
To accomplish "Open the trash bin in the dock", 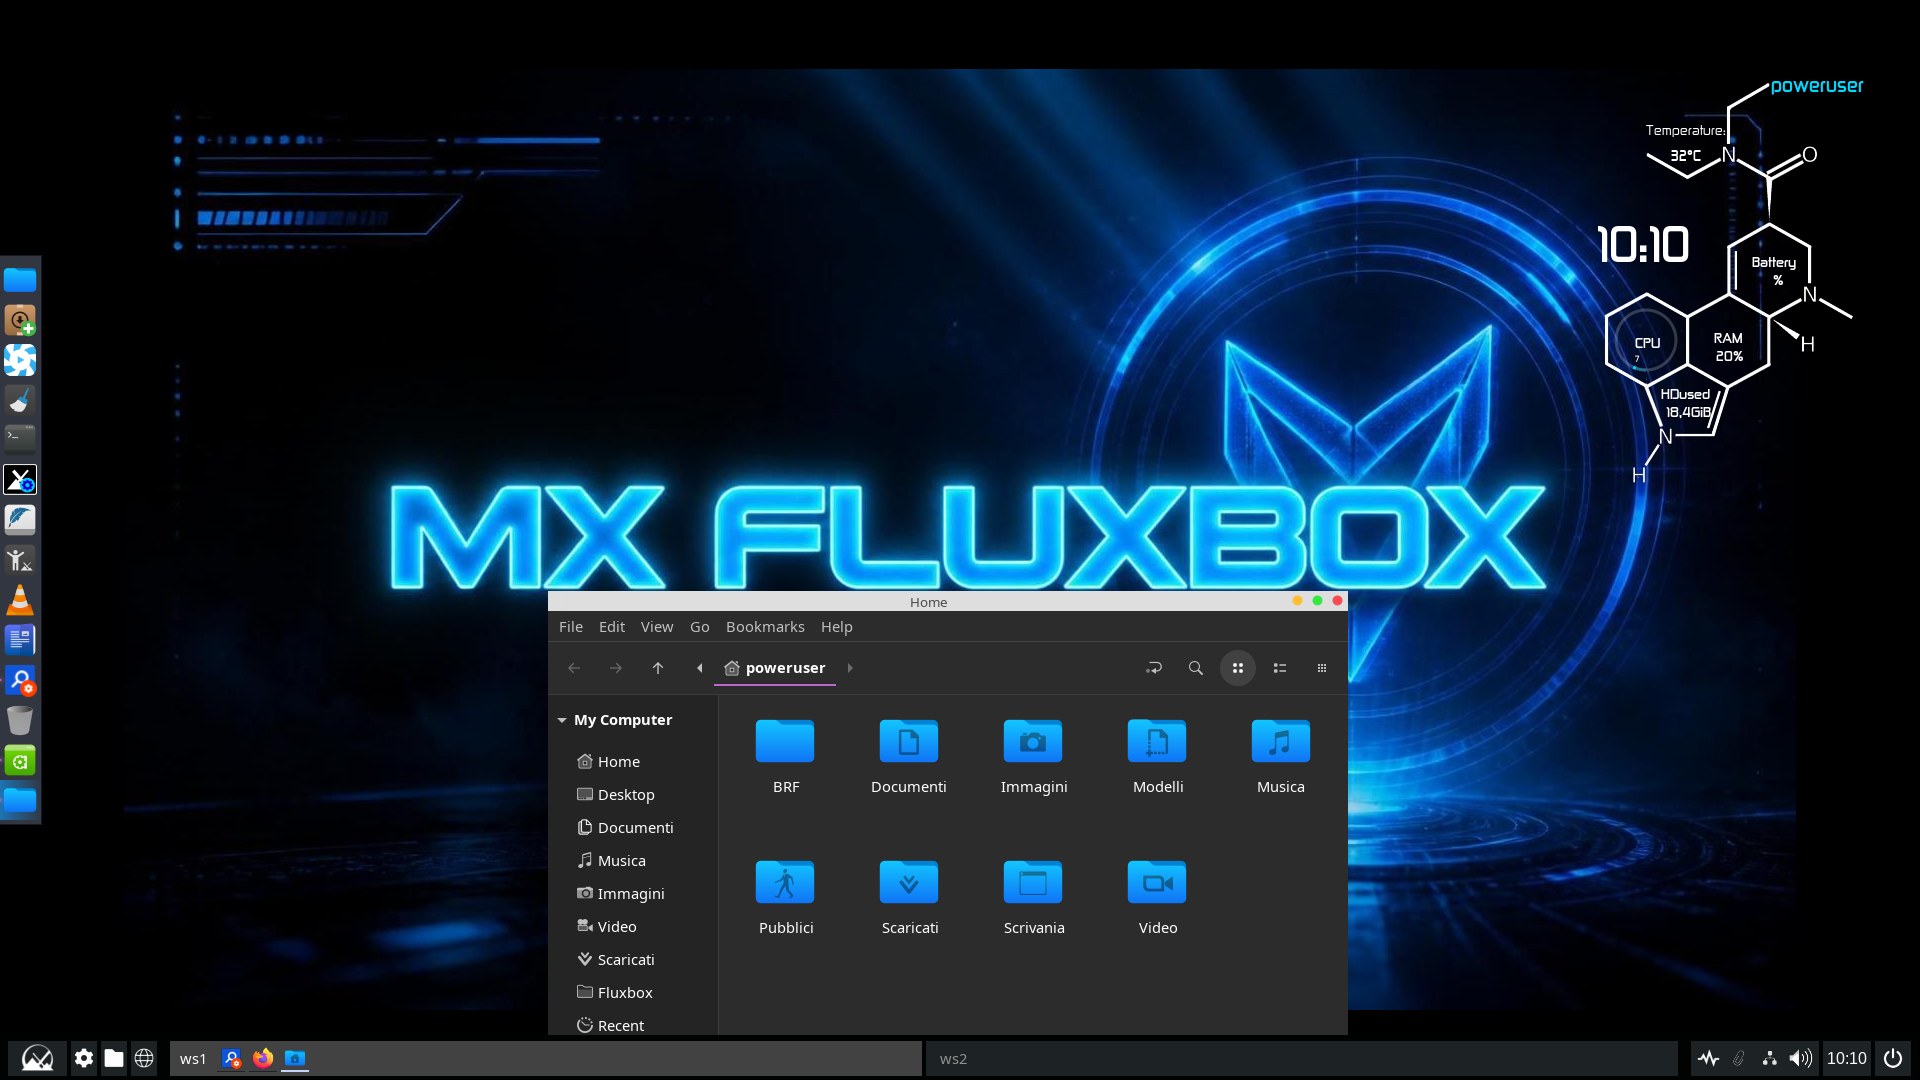I will click(20, 720).
